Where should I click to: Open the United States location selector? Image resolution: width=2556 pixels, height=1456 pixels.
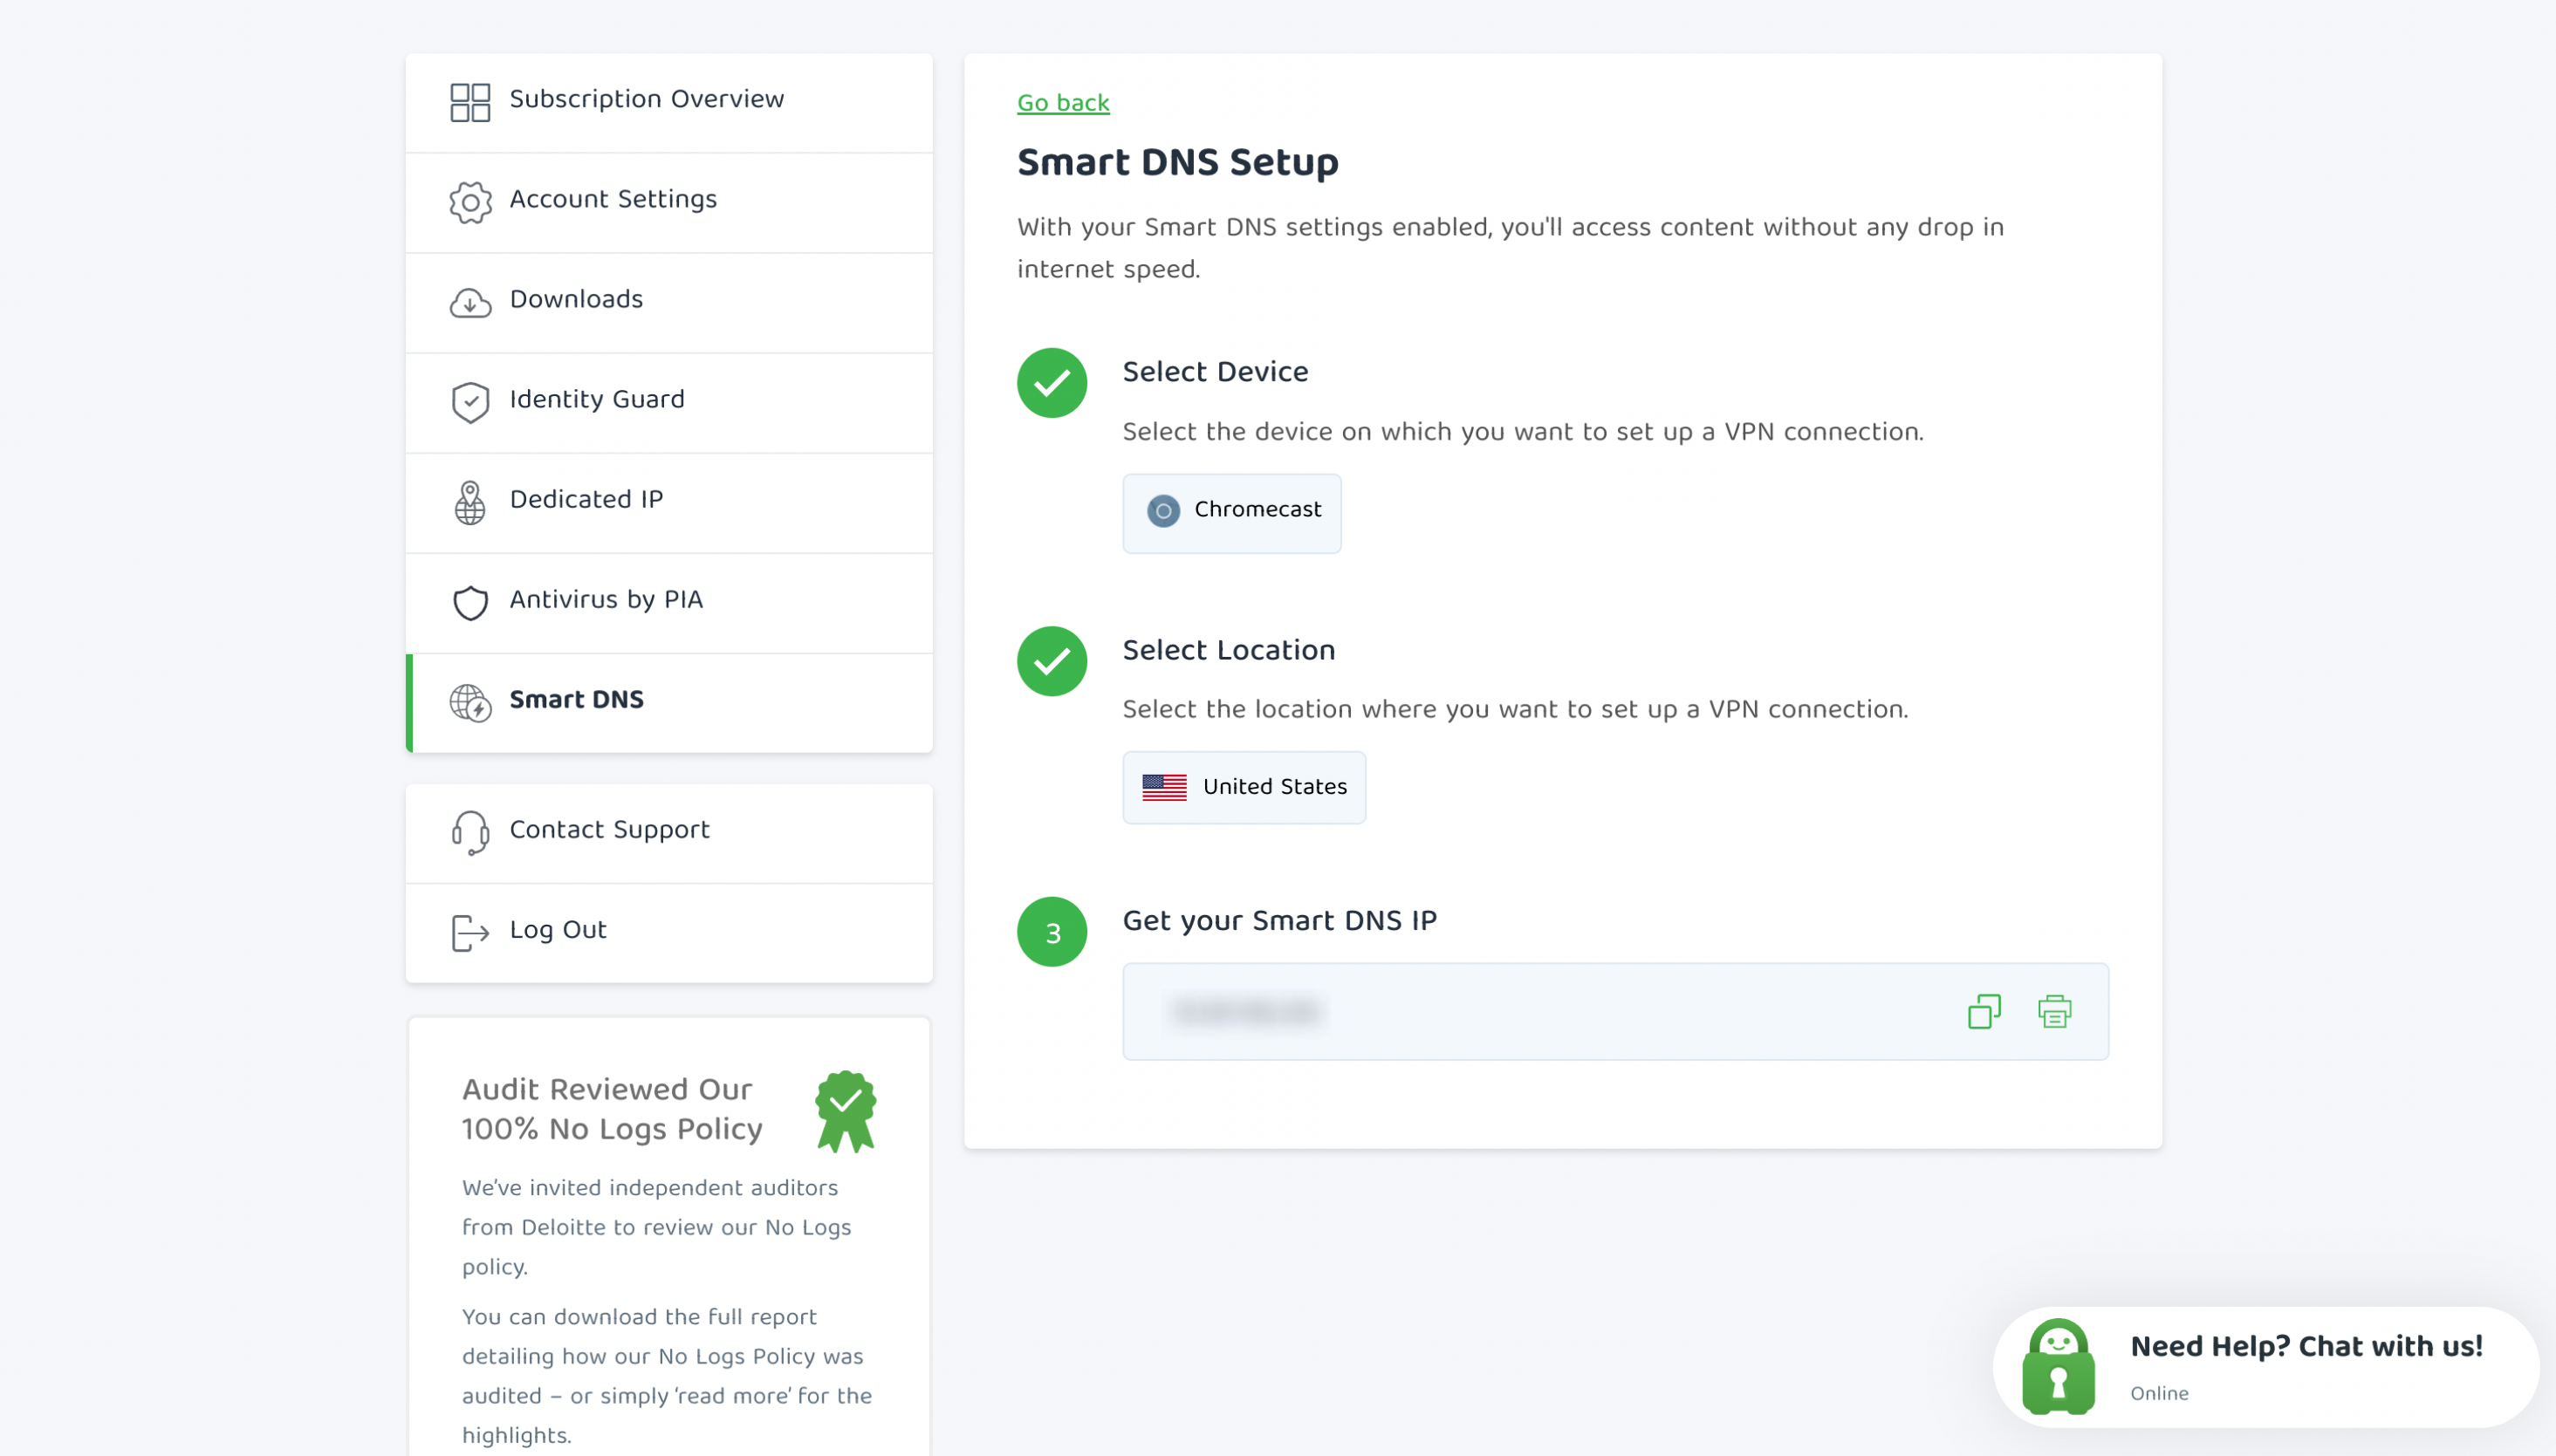(x=1244, y=788)
